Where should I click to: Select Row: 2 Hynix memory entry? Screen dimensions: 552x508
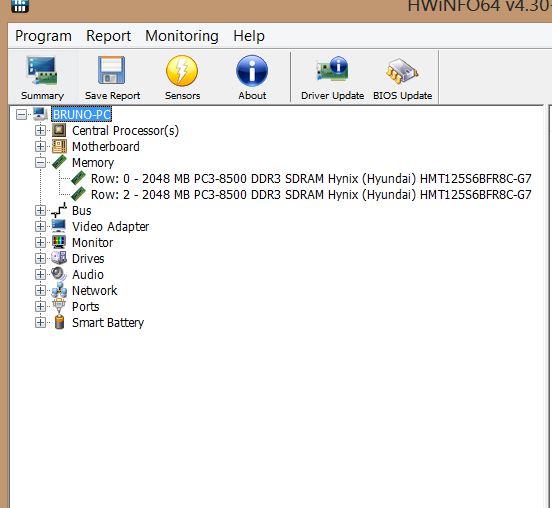pos(311,195)
